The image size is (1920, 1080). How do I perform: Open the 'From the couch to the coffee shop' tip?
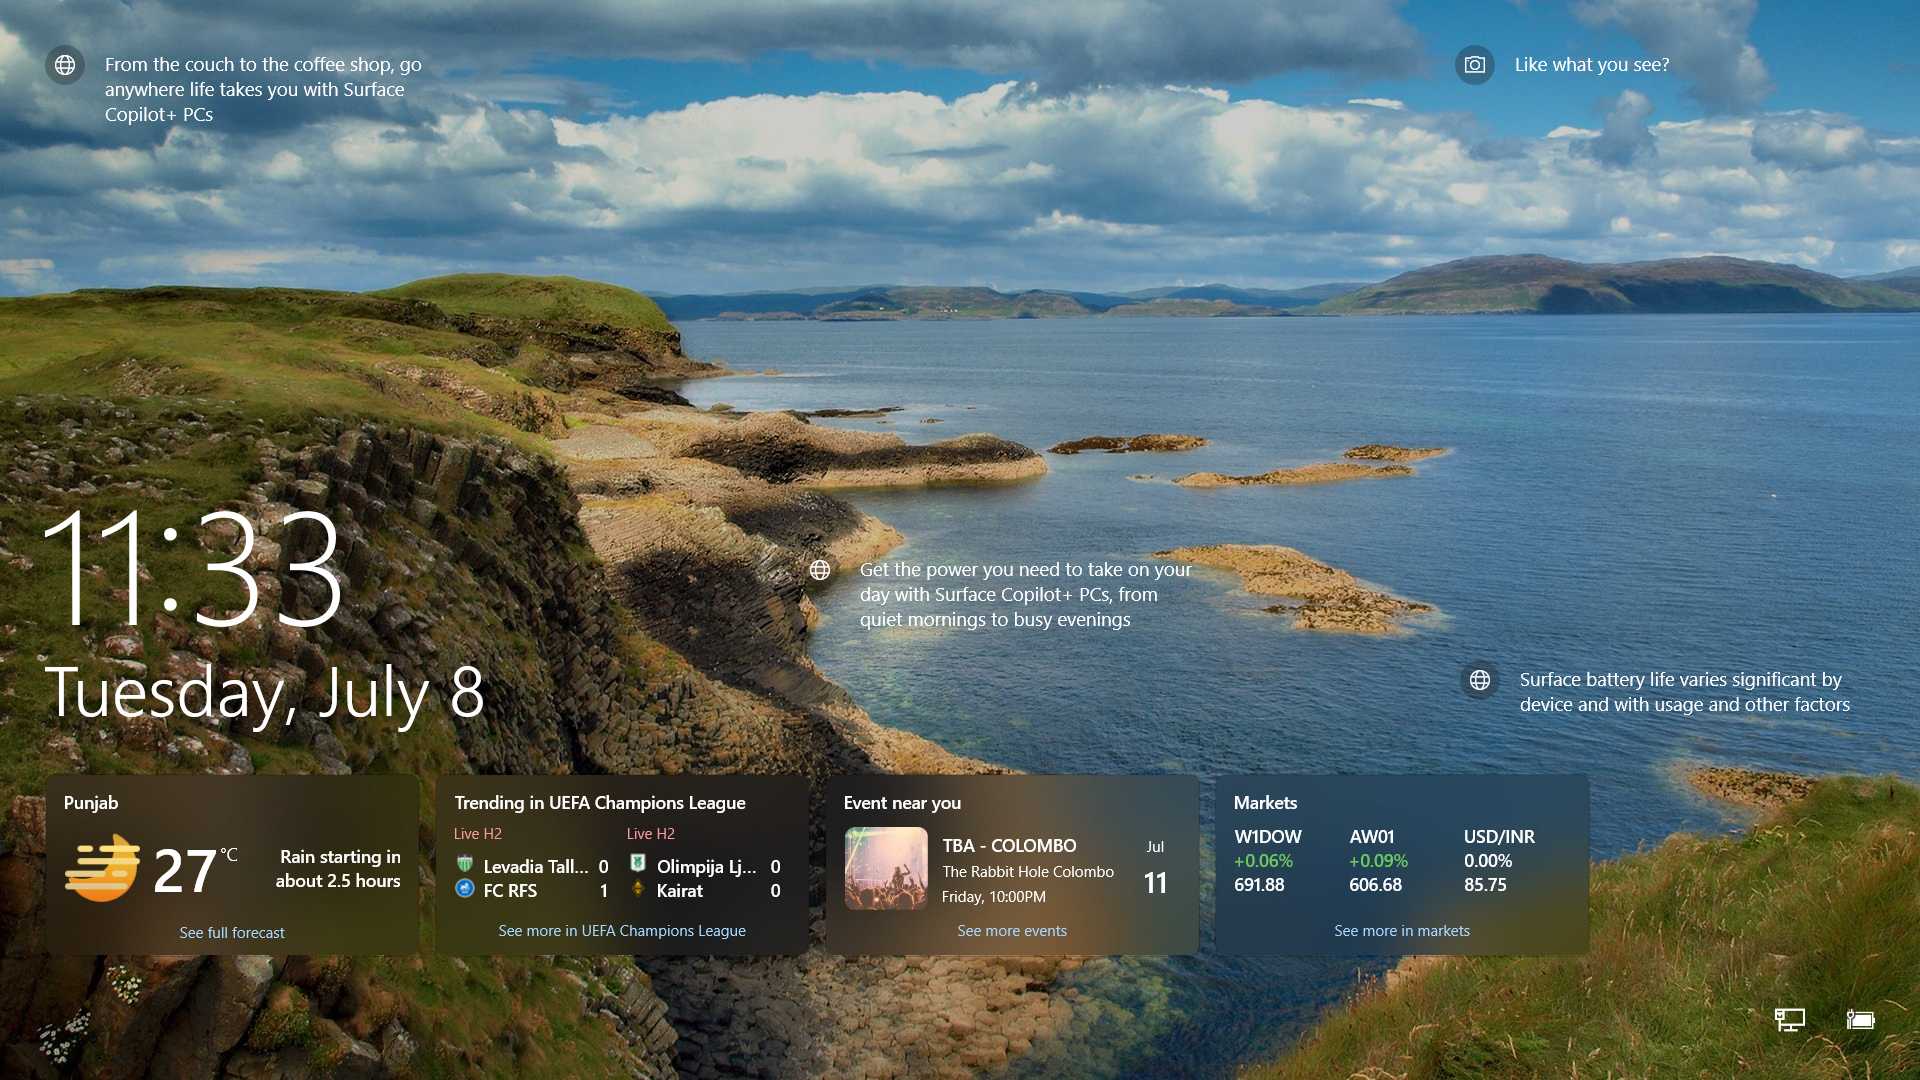[x=263, y=89]
